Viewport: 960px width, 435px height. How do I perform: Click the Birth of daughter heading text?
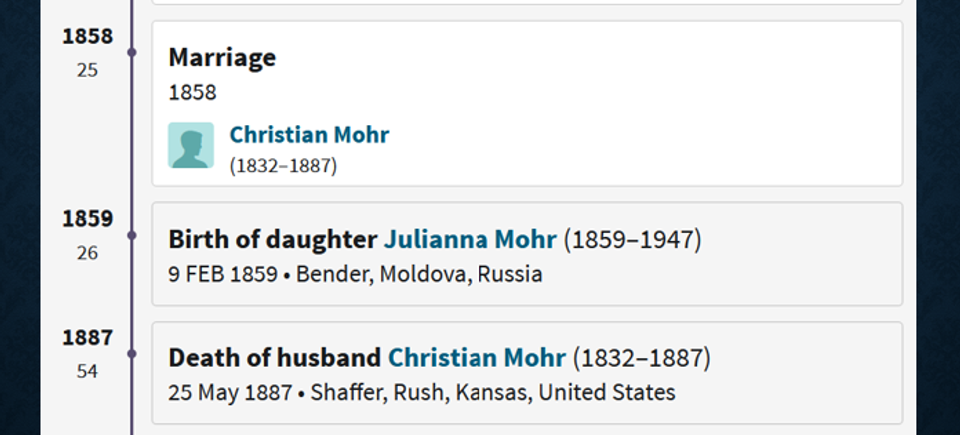[272, 240]
